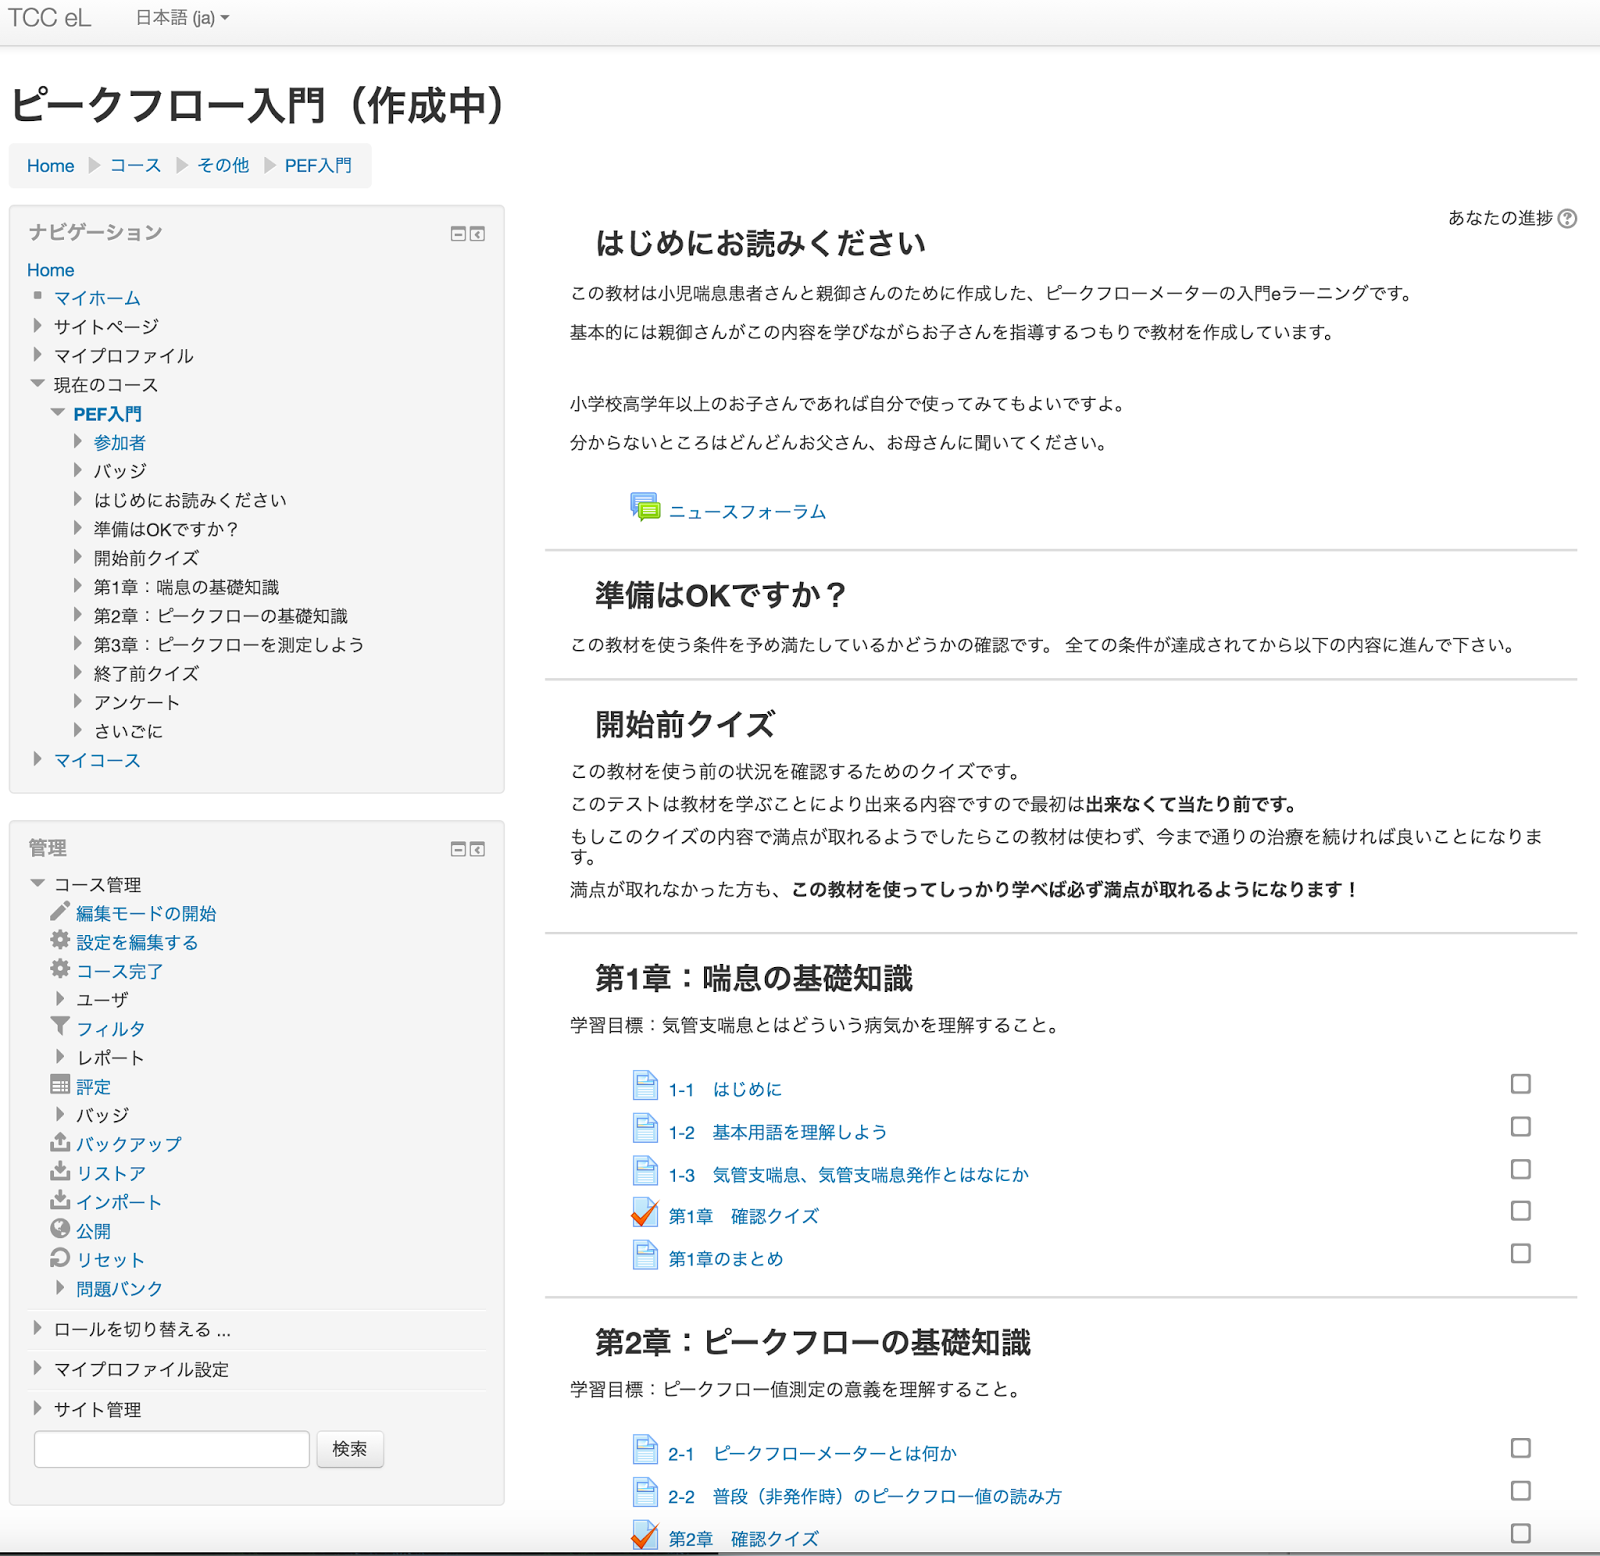Toggle completion for 第1章 確認クイズ

[1521, 1211]
